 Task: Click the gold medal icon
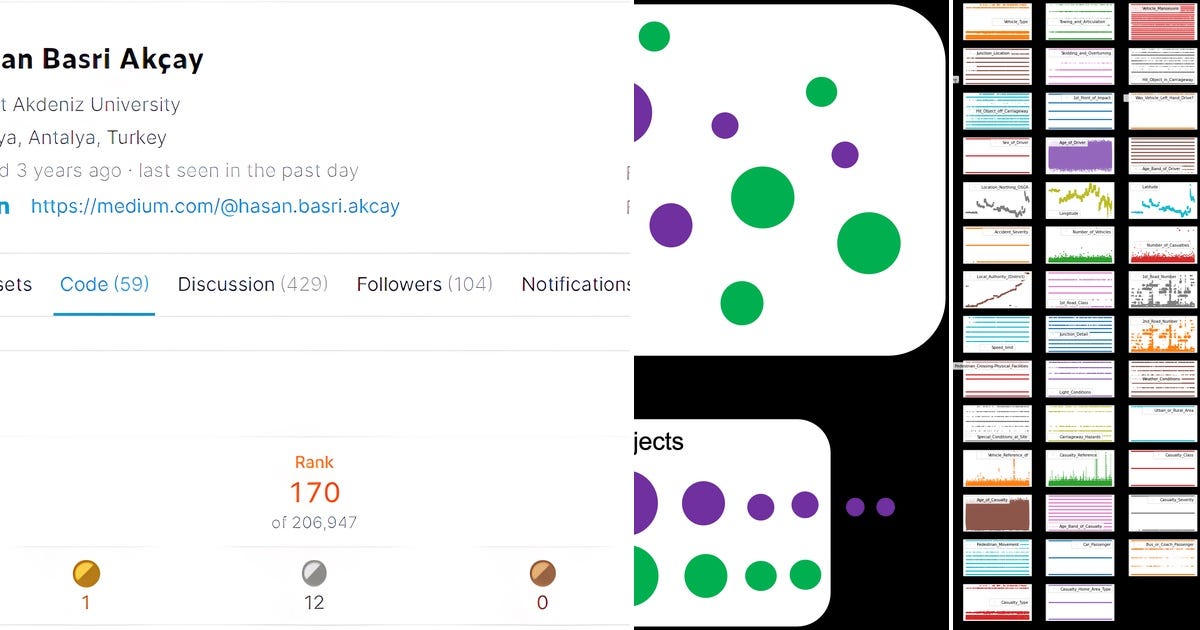[85, 575]
